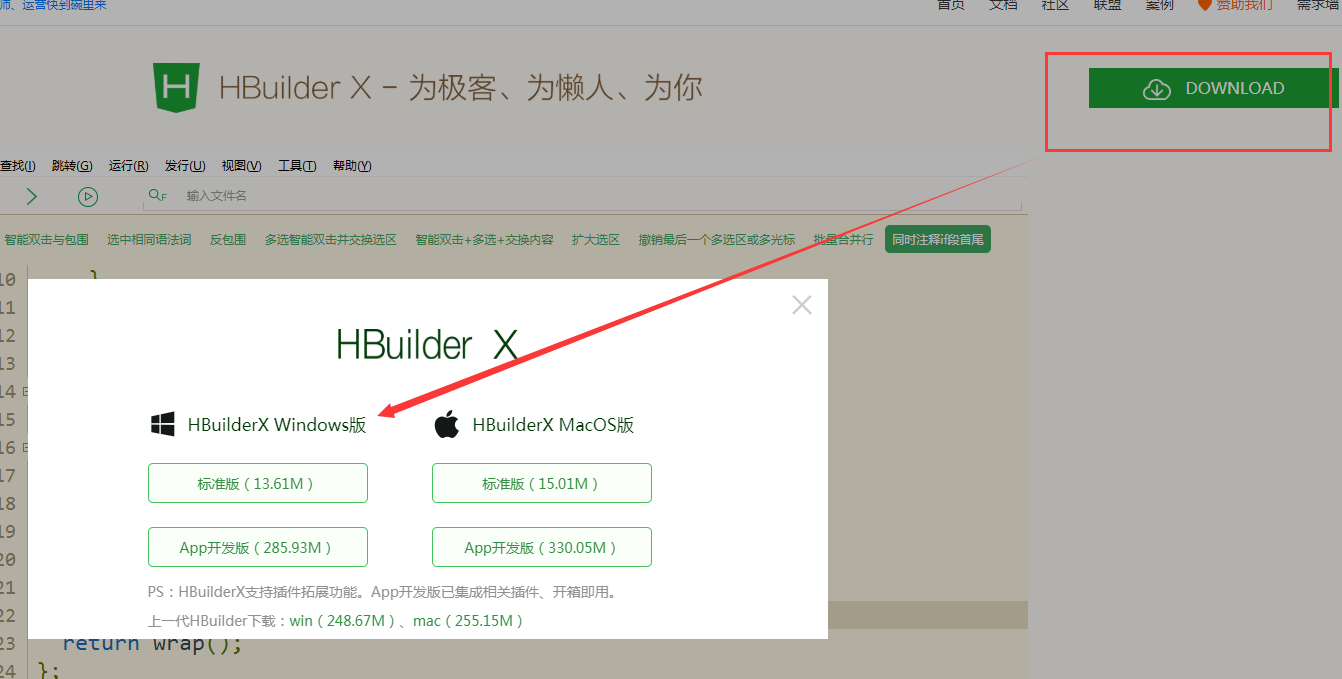Viewport: 1342px width, 679px height.
Task: Click the 同时注释if段首尾 green button
Action: point(937,239)
